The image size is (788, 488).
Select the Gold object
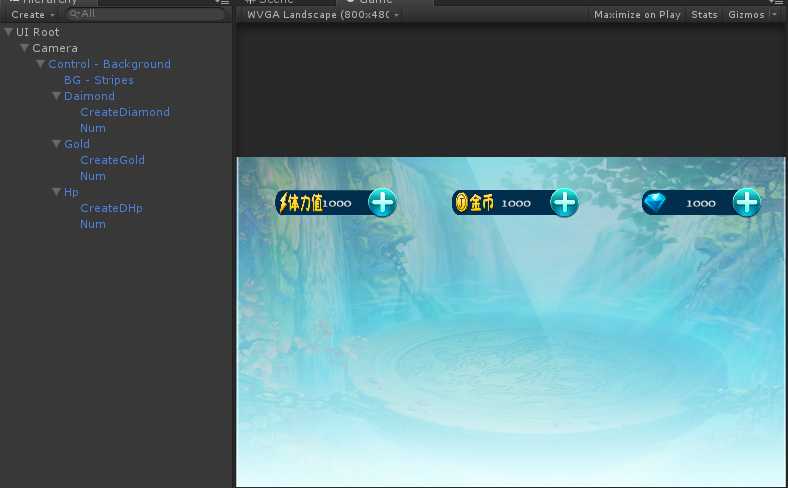point(76,144)
